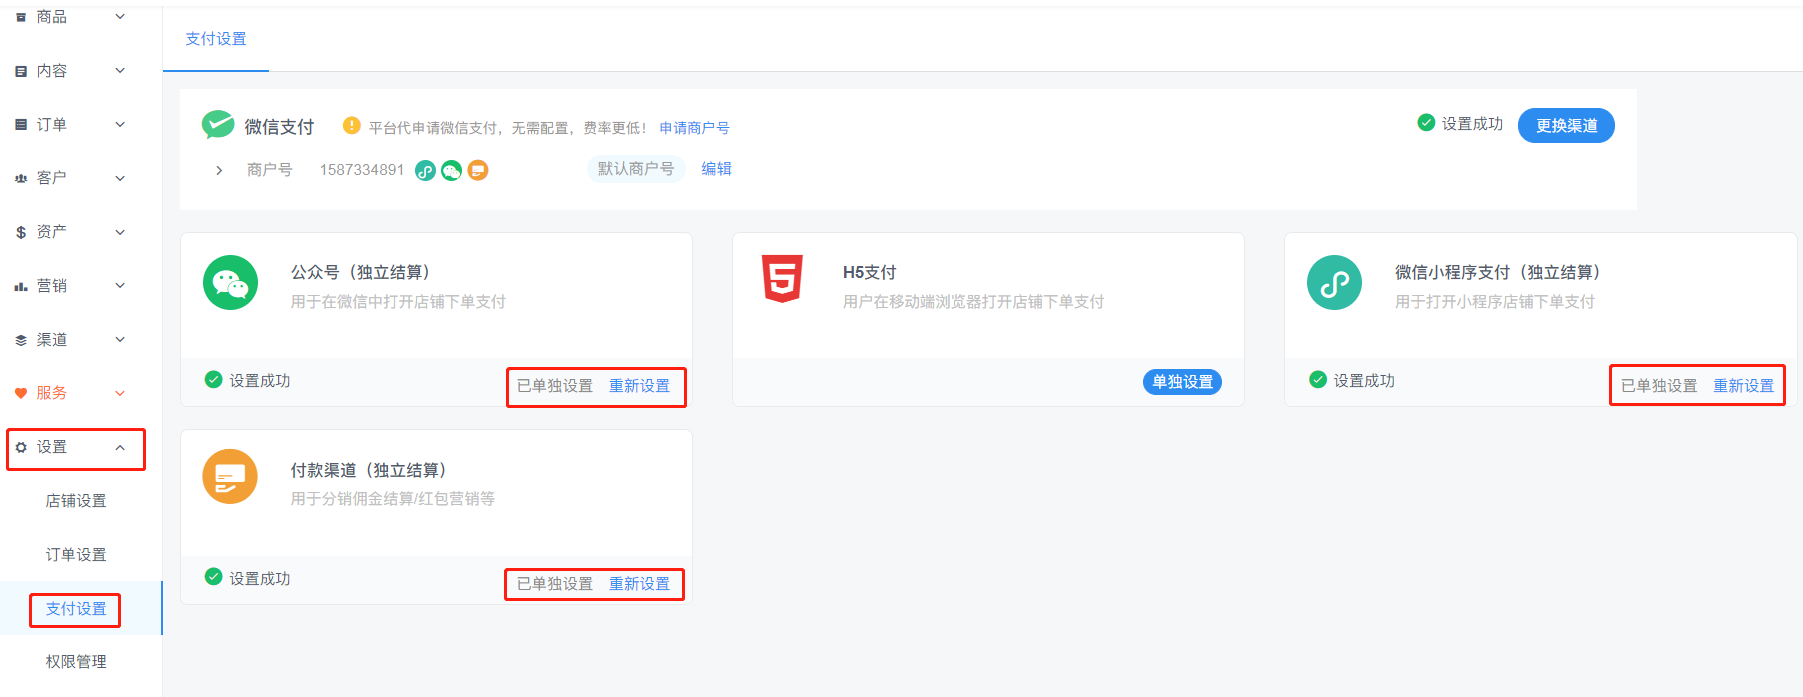Collapse the 设置 menu chevron

click(x=120, y=447)
